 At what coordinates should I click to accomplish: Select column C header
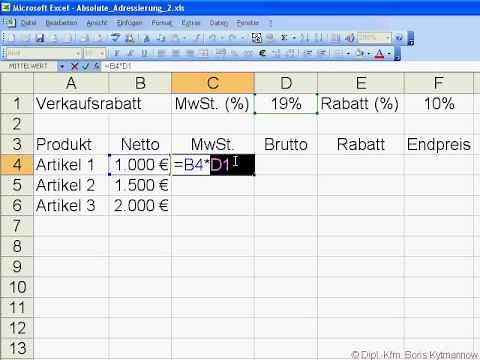coord(213,83)
